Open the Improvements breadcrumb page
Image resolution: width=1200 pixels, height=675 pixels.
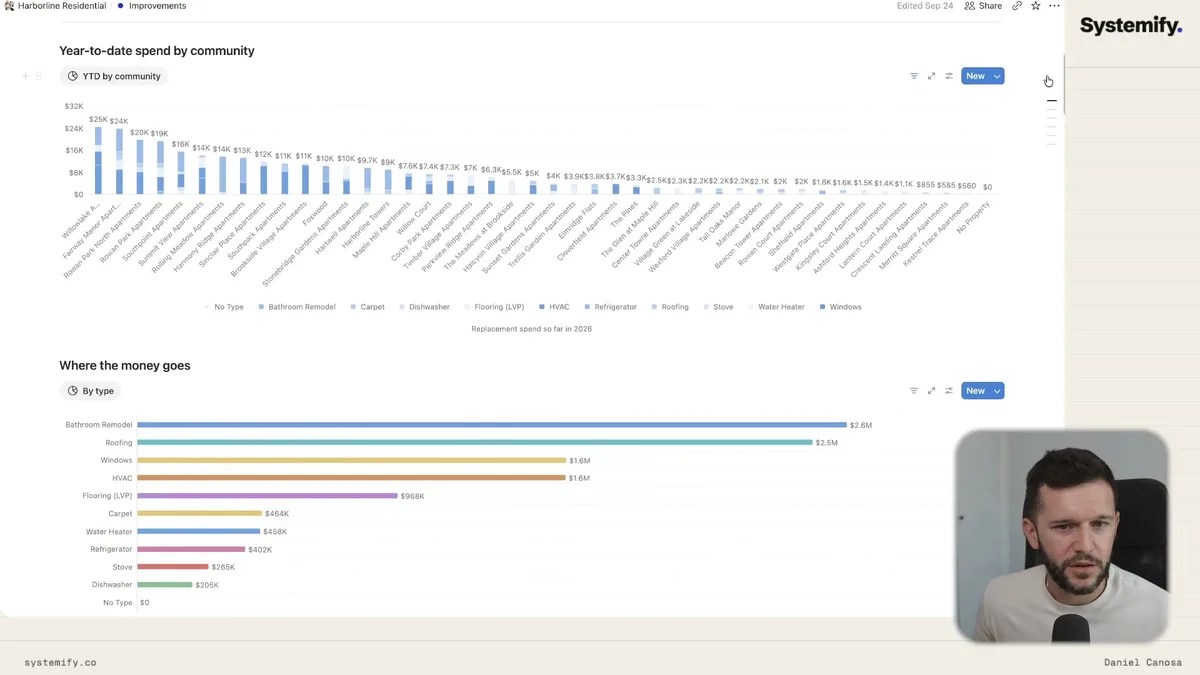click(x=151, y=6)
